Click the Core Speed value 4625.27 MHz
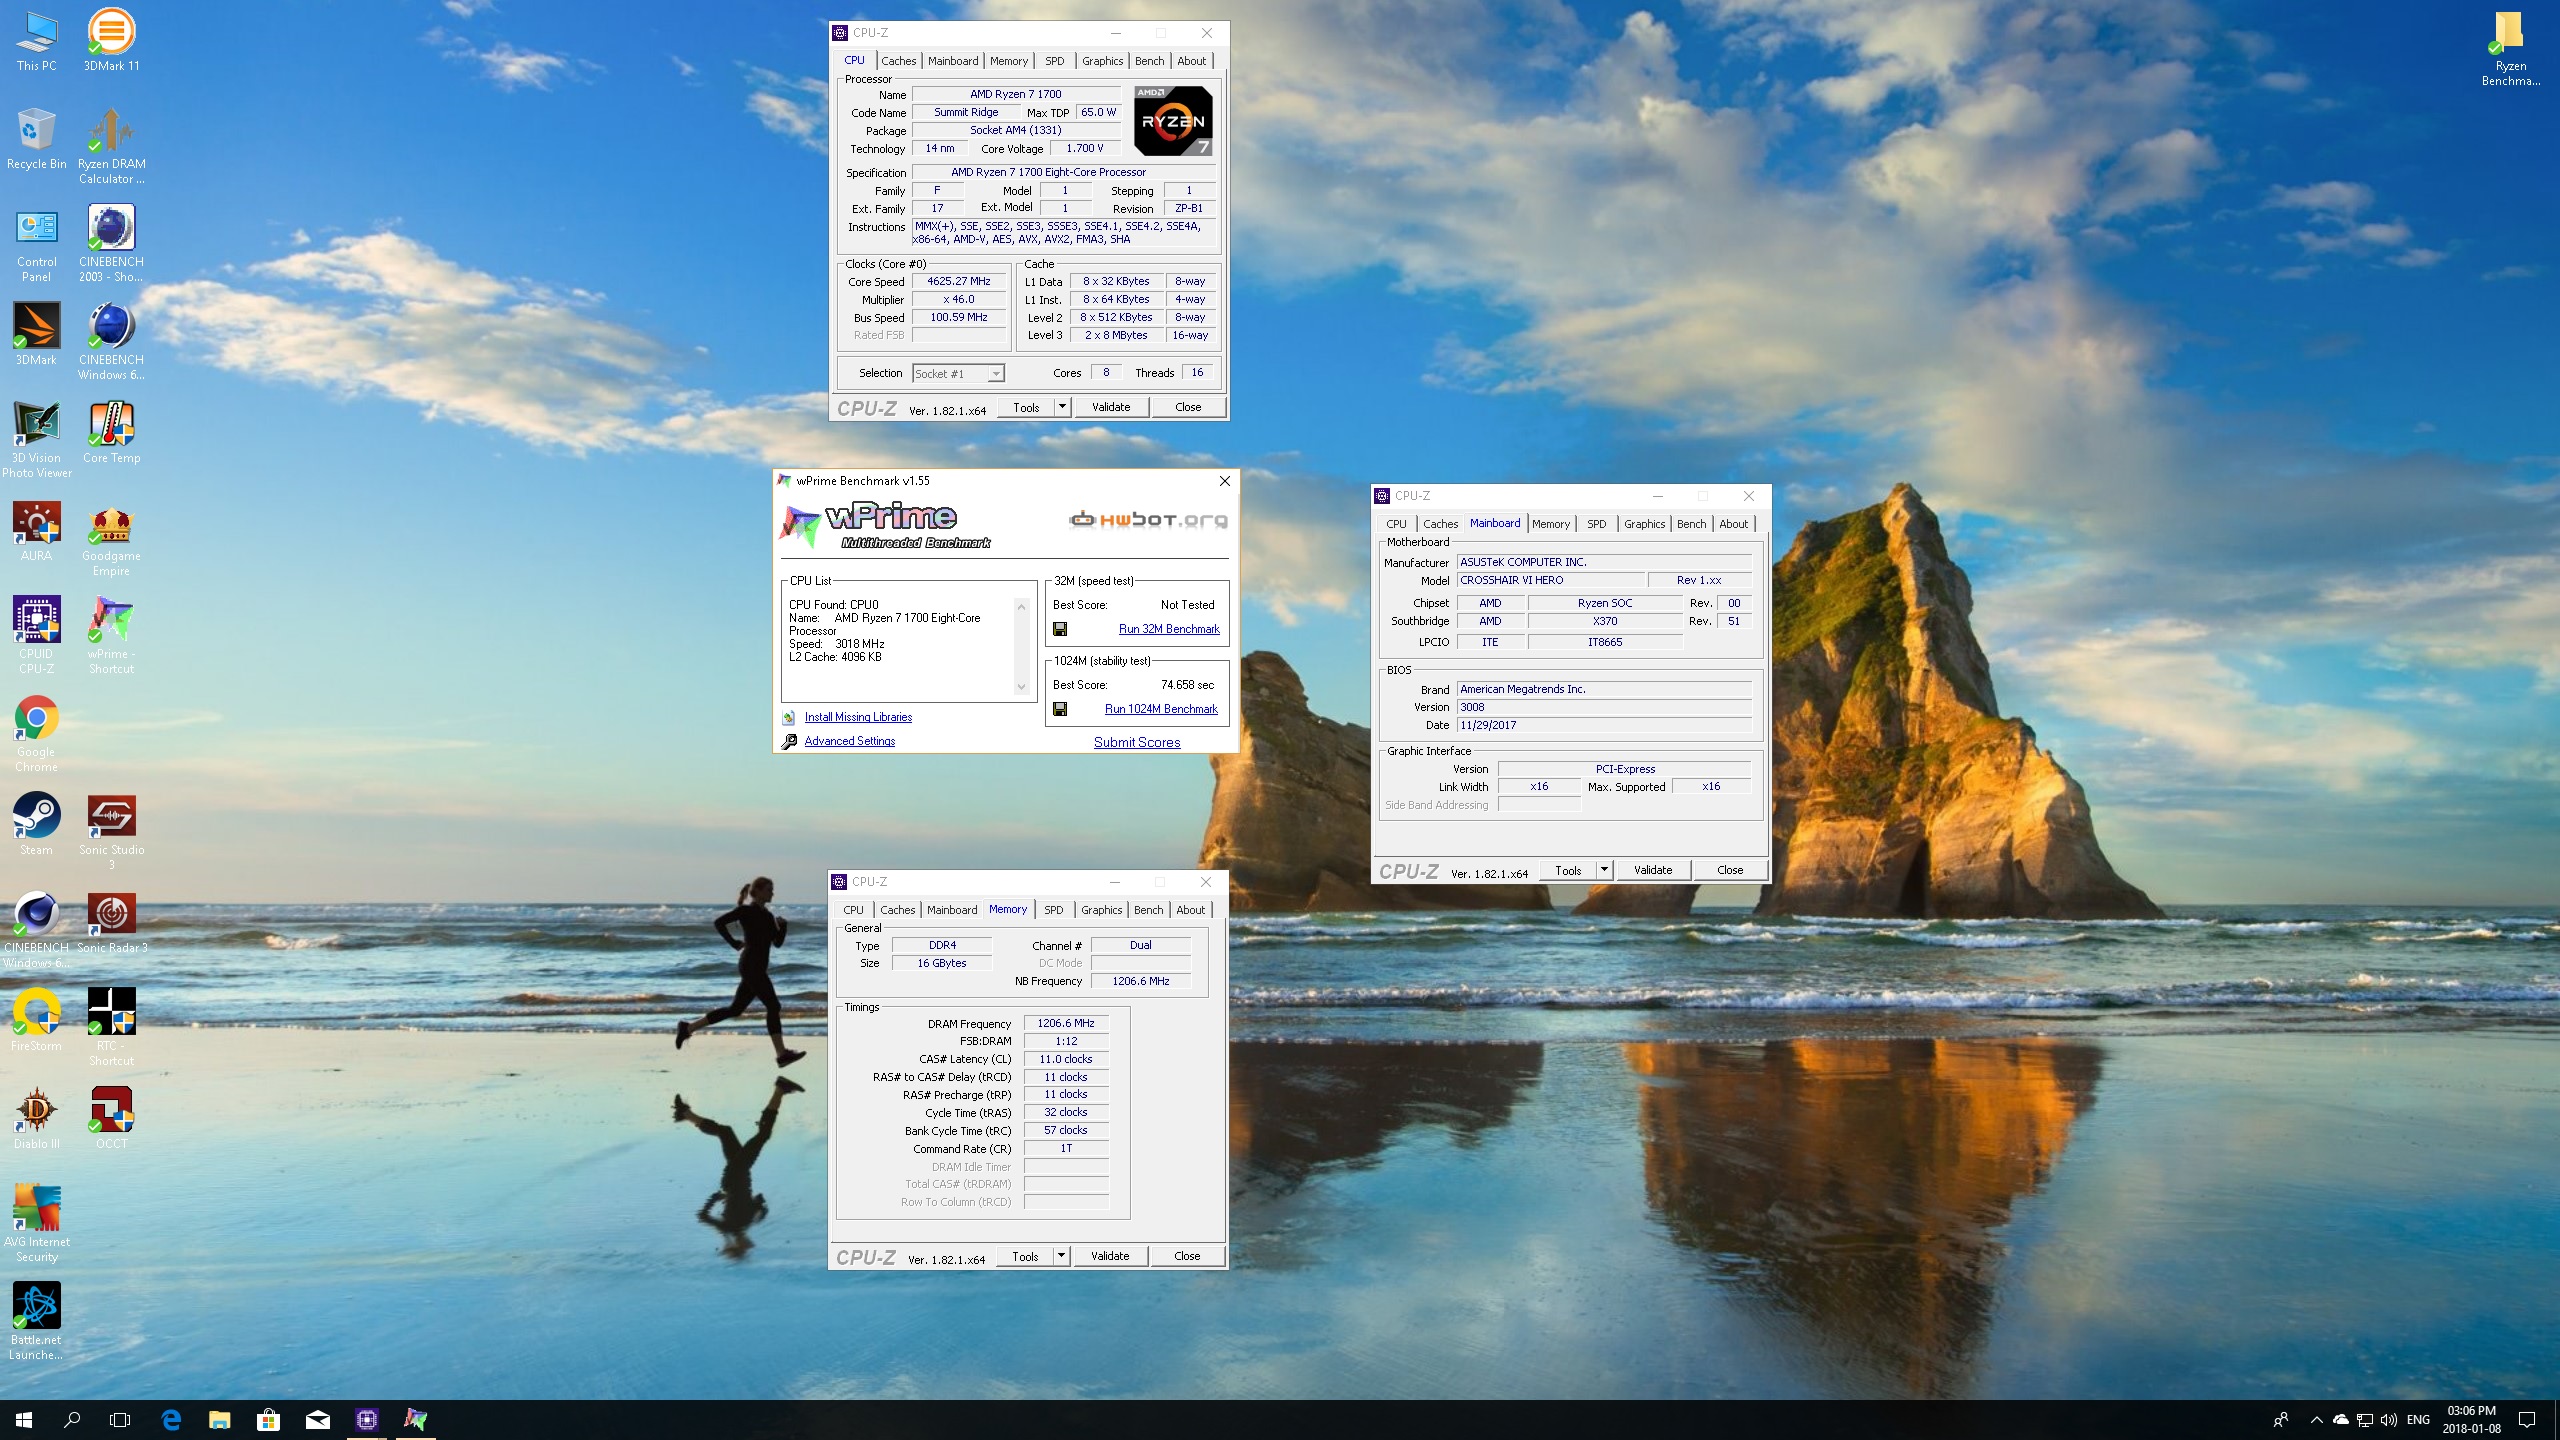 coord(958,282)
